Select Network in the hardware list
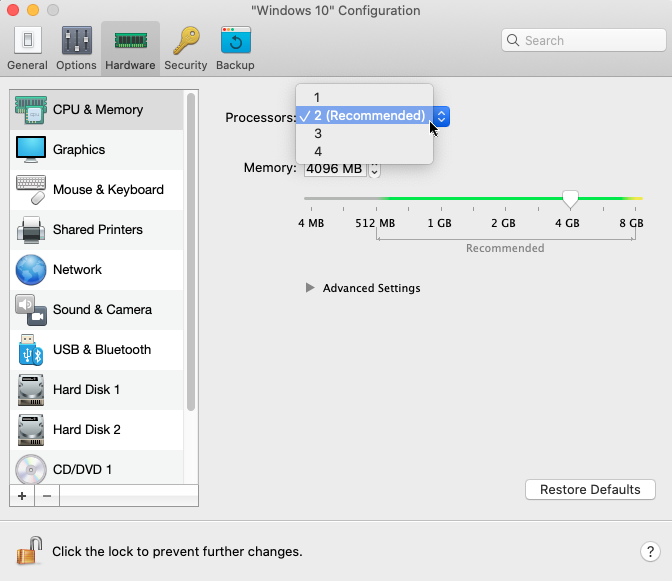672x581 pixels. click(97, 270)
